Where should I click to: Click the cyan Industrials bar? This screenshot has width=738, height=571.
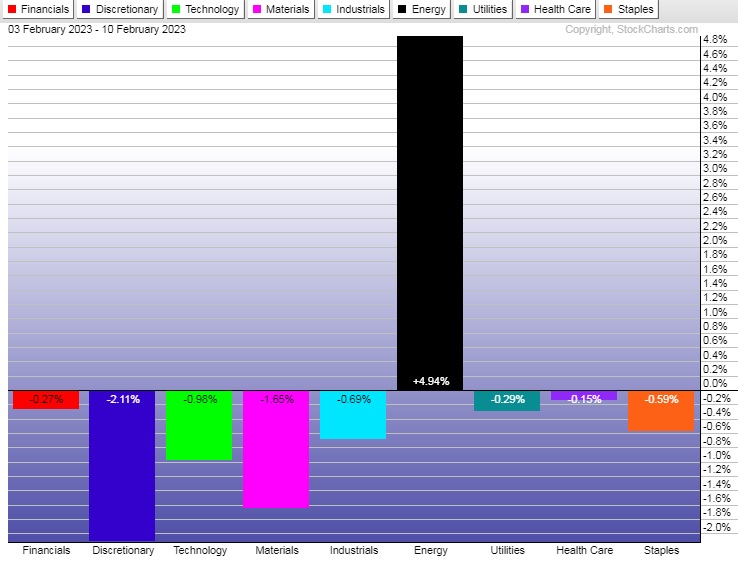pos(353,415)
